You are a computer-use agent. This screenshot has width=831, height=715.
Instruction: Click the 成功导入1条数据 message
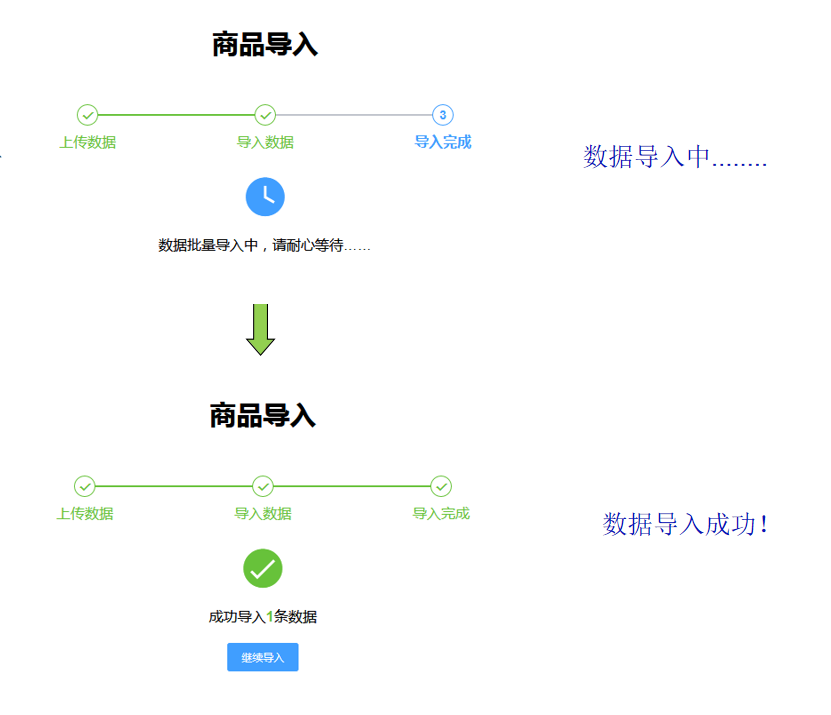tap(263, 616)
